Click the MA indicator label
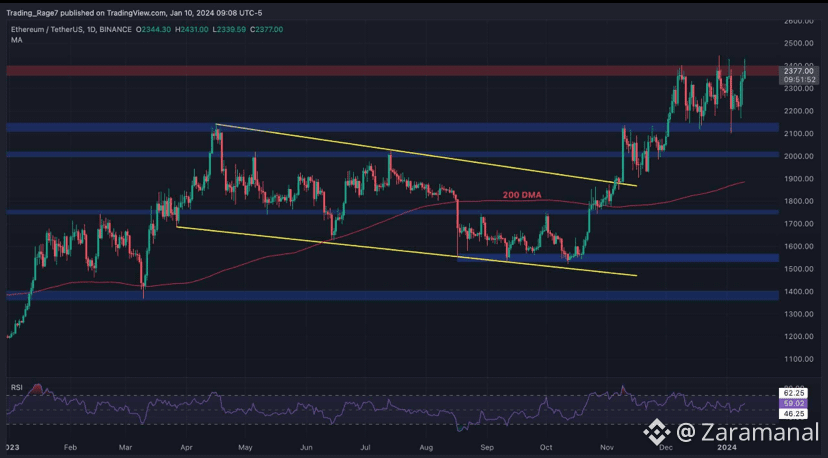The width and height of the screenshot is (828, 458). [16, 40]
